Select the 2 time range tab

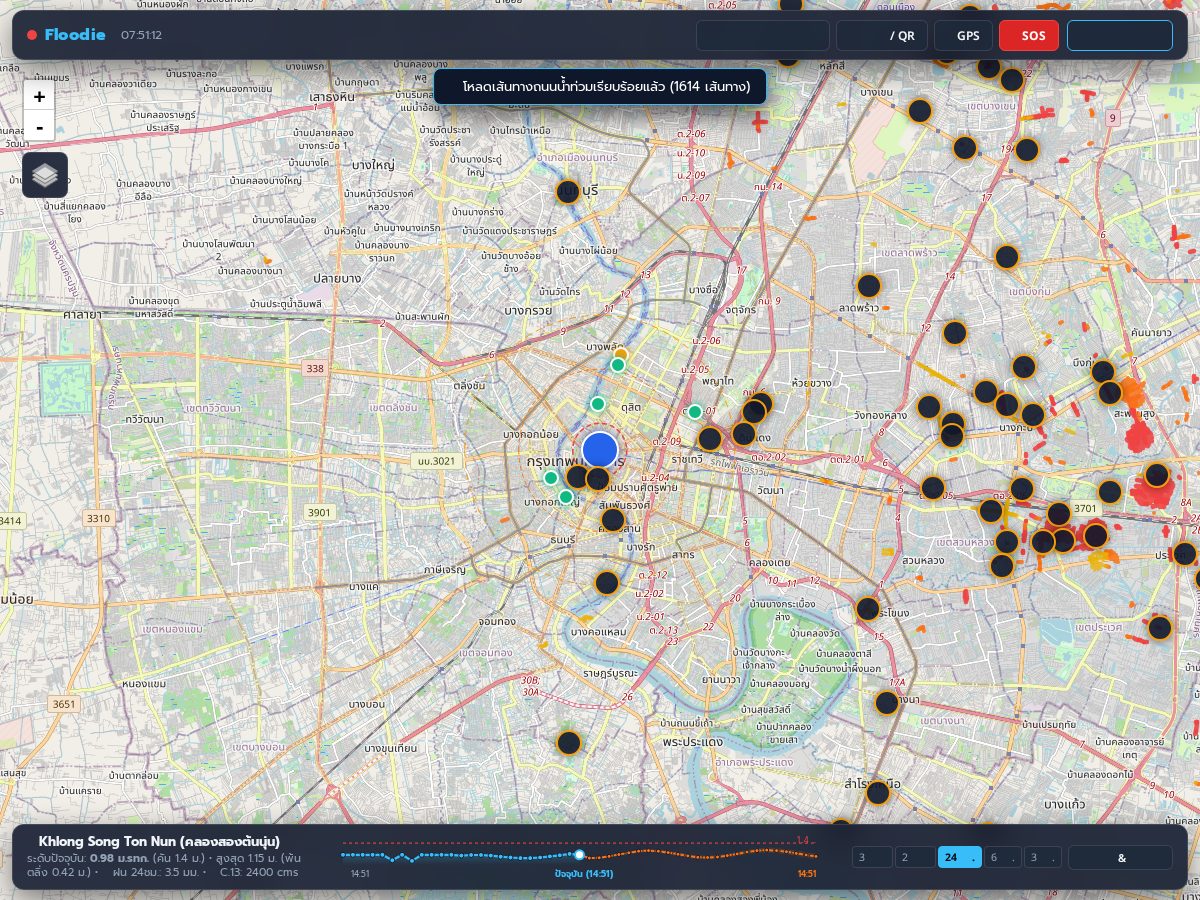tap(915, 857)
